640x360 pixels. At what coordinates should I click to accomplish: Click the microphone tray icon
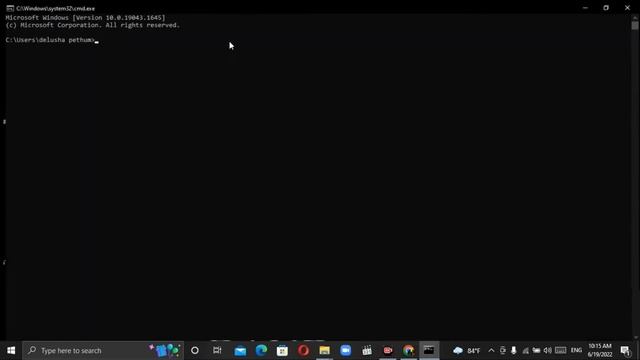click(x=514, y=351)
